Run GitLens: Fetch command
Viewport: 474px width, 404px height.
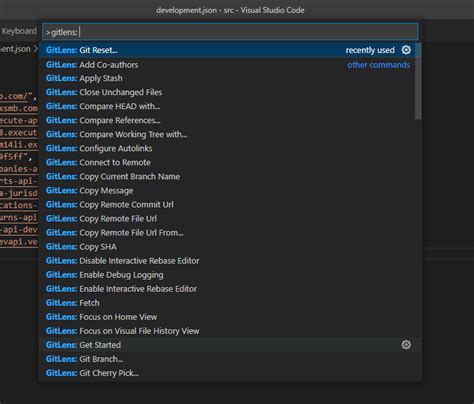pyautogui.click(x=227, y=303)
